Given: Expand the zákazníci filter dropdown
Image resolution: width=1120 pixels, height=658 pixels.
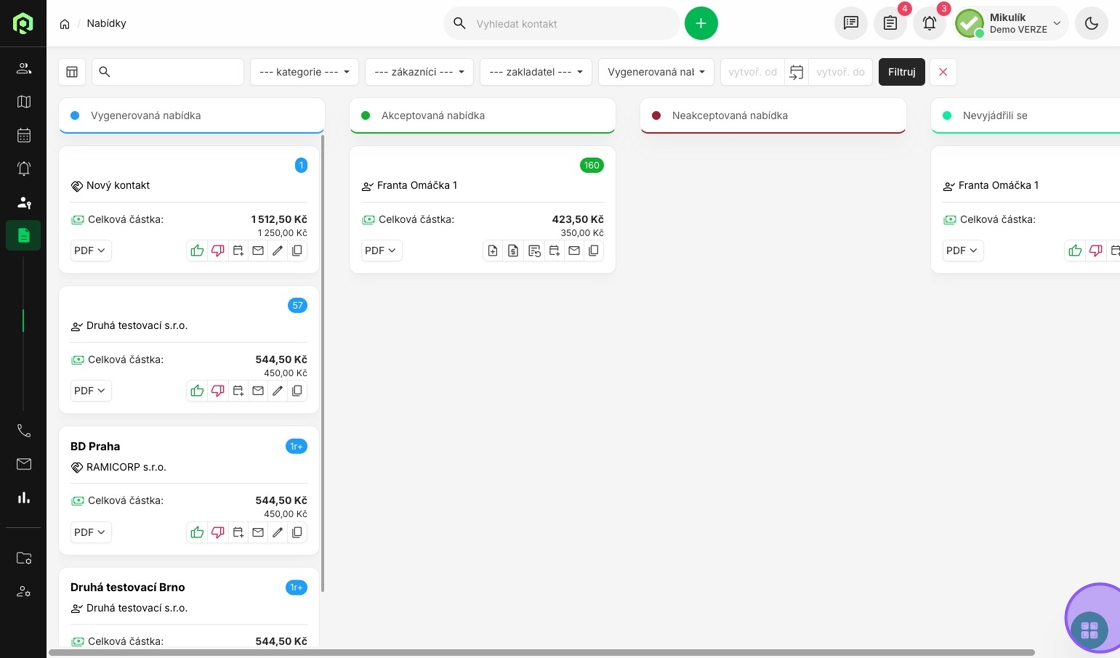Looking at the screenshot, I should click(x=419, y=72).
